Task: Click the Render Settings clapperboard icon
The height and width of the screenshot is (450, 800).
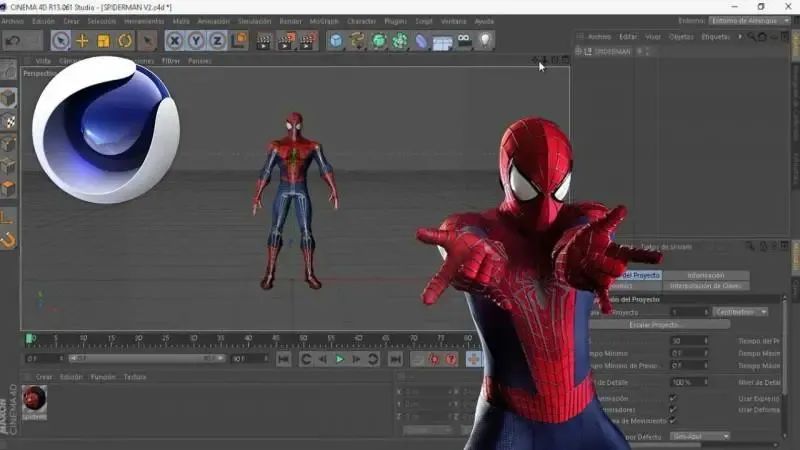Action: coord(308,41)
